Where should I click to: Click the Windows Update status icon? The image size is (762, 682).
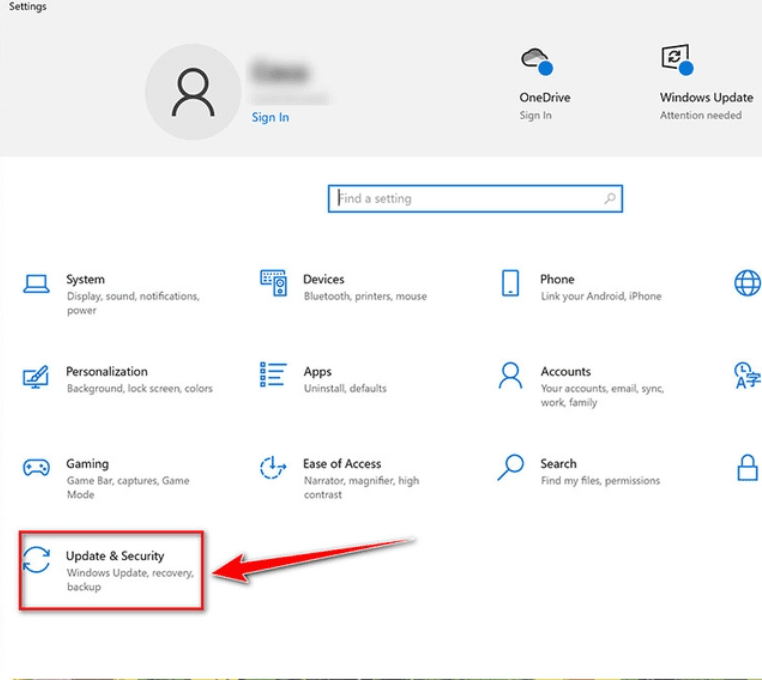click(677, 60)
